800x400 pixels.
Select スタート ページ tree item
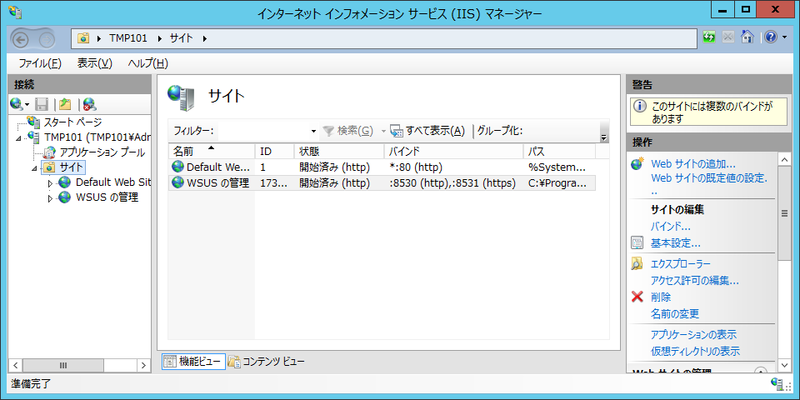pos(72,122)
